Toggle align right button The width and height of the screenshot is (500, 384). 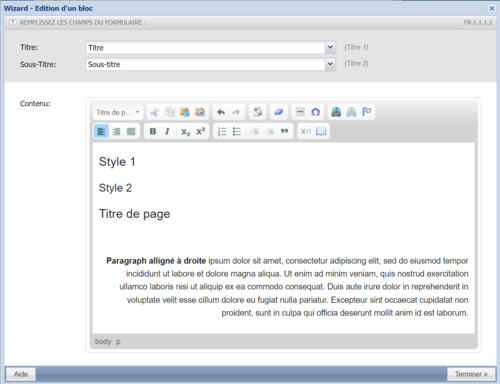click(x=116, y=132)
